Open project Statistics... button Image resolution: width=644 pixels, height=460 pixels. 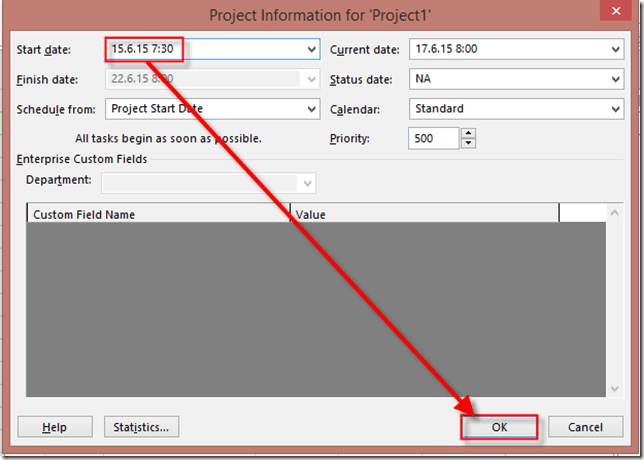point(141,427)
